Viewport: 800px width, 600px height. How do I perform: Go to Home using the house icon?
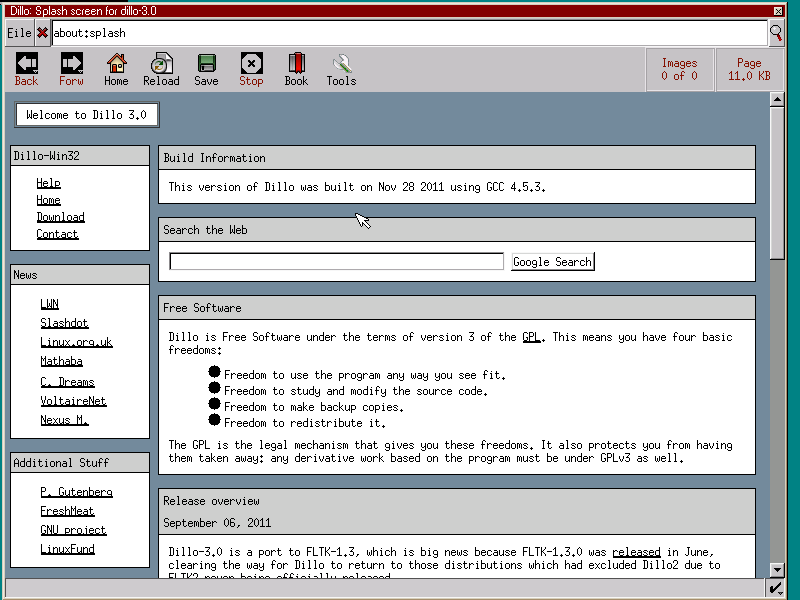tap(116, 64)
